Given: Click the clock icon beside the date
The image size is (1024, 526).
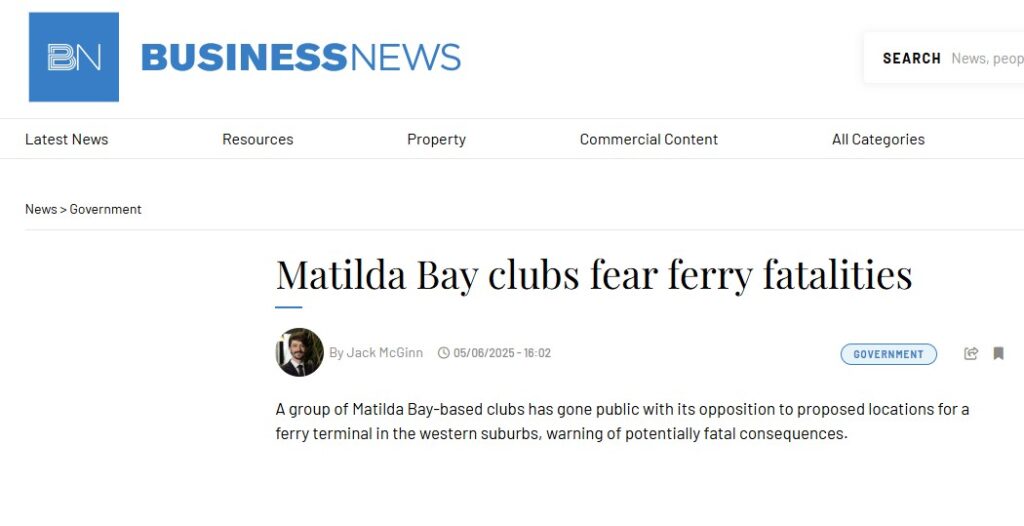Looking at the screenshot, I should point(444,353).
